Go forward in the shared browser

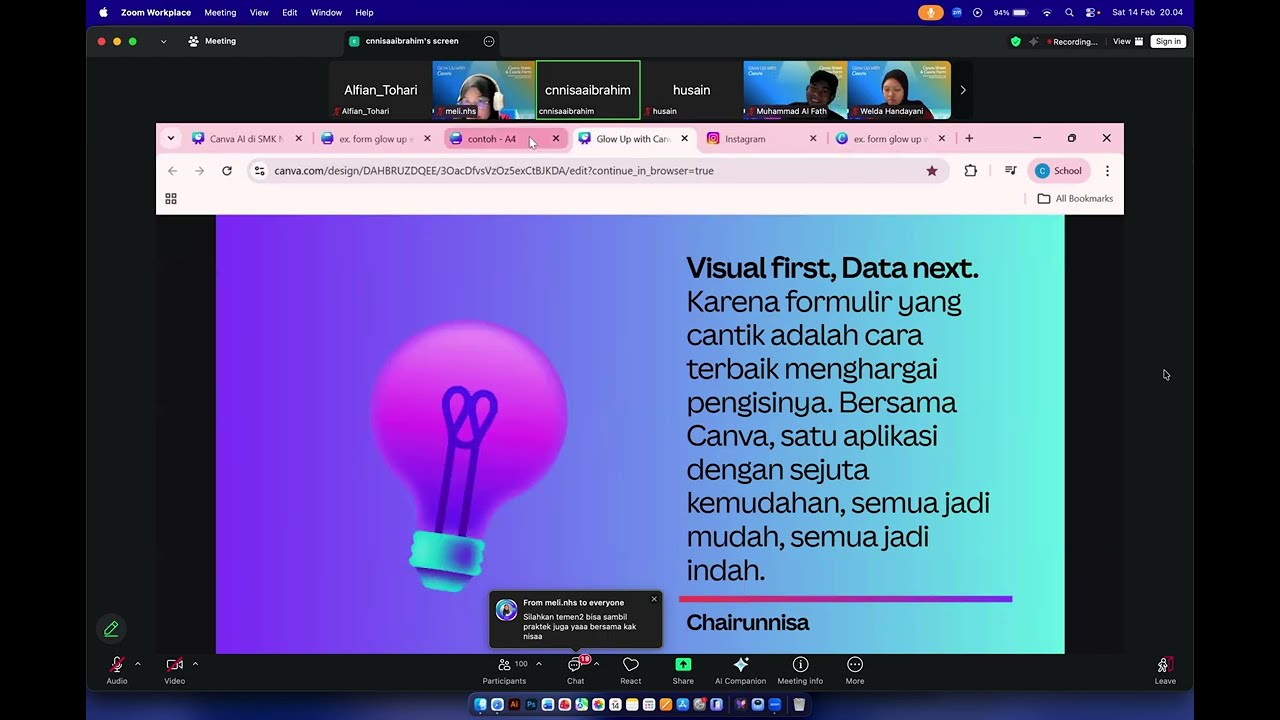(199, 171)
